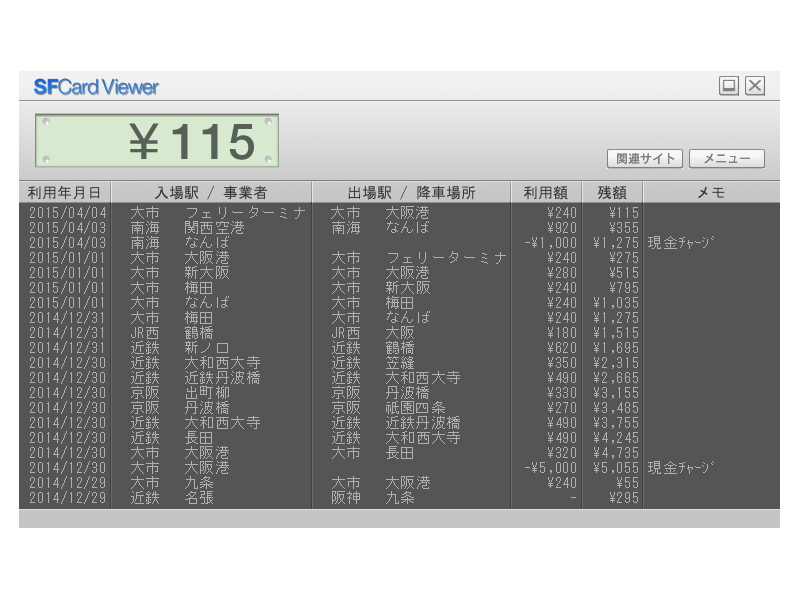Select entry station フェリーターミナ in first row
This screenshot has width=800, height=600.
tap(245, 213)
